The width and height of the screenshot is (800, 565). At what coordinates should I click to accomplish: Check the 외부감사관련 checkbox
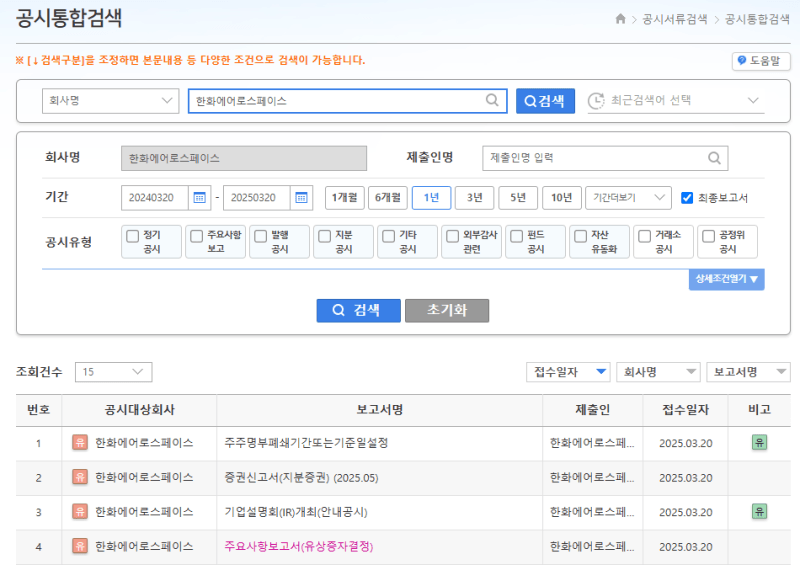click(453, 236)
